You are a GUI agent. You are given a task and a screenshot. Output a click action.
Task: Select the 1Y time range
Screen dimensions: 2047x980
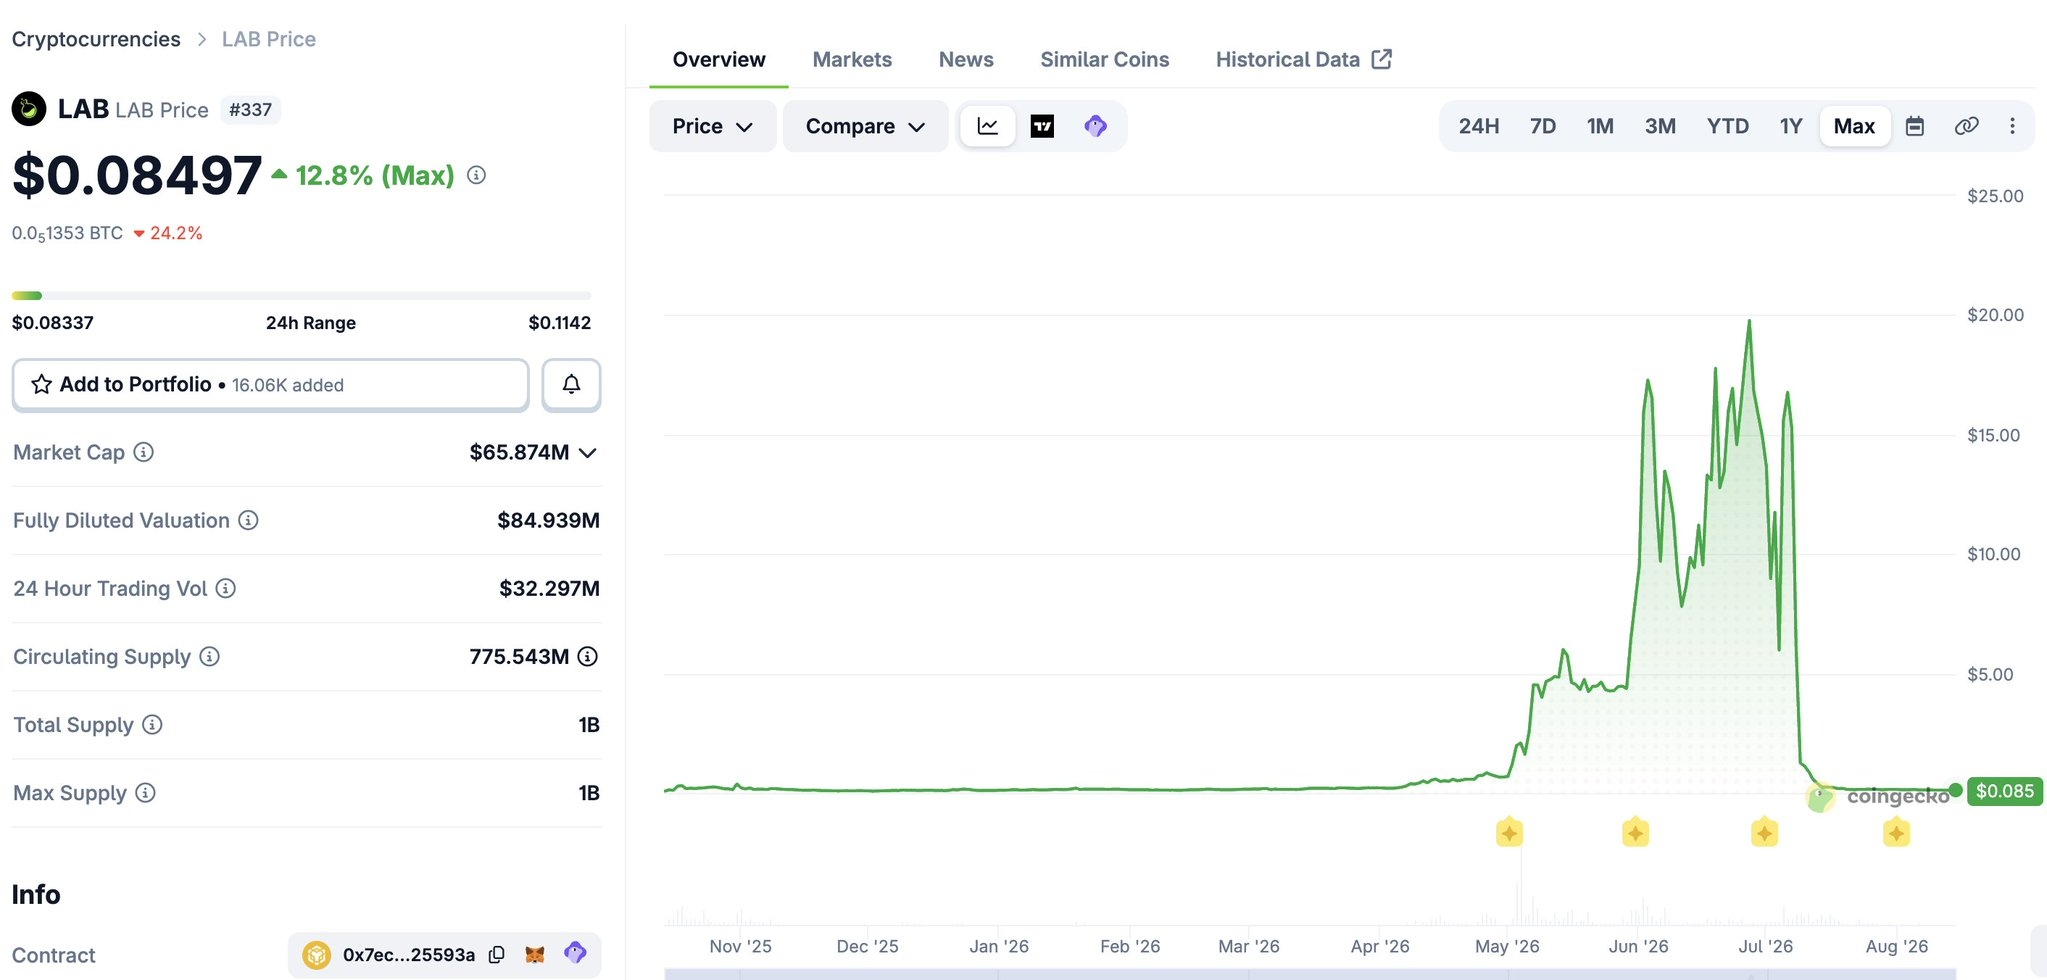[1790, 126]
